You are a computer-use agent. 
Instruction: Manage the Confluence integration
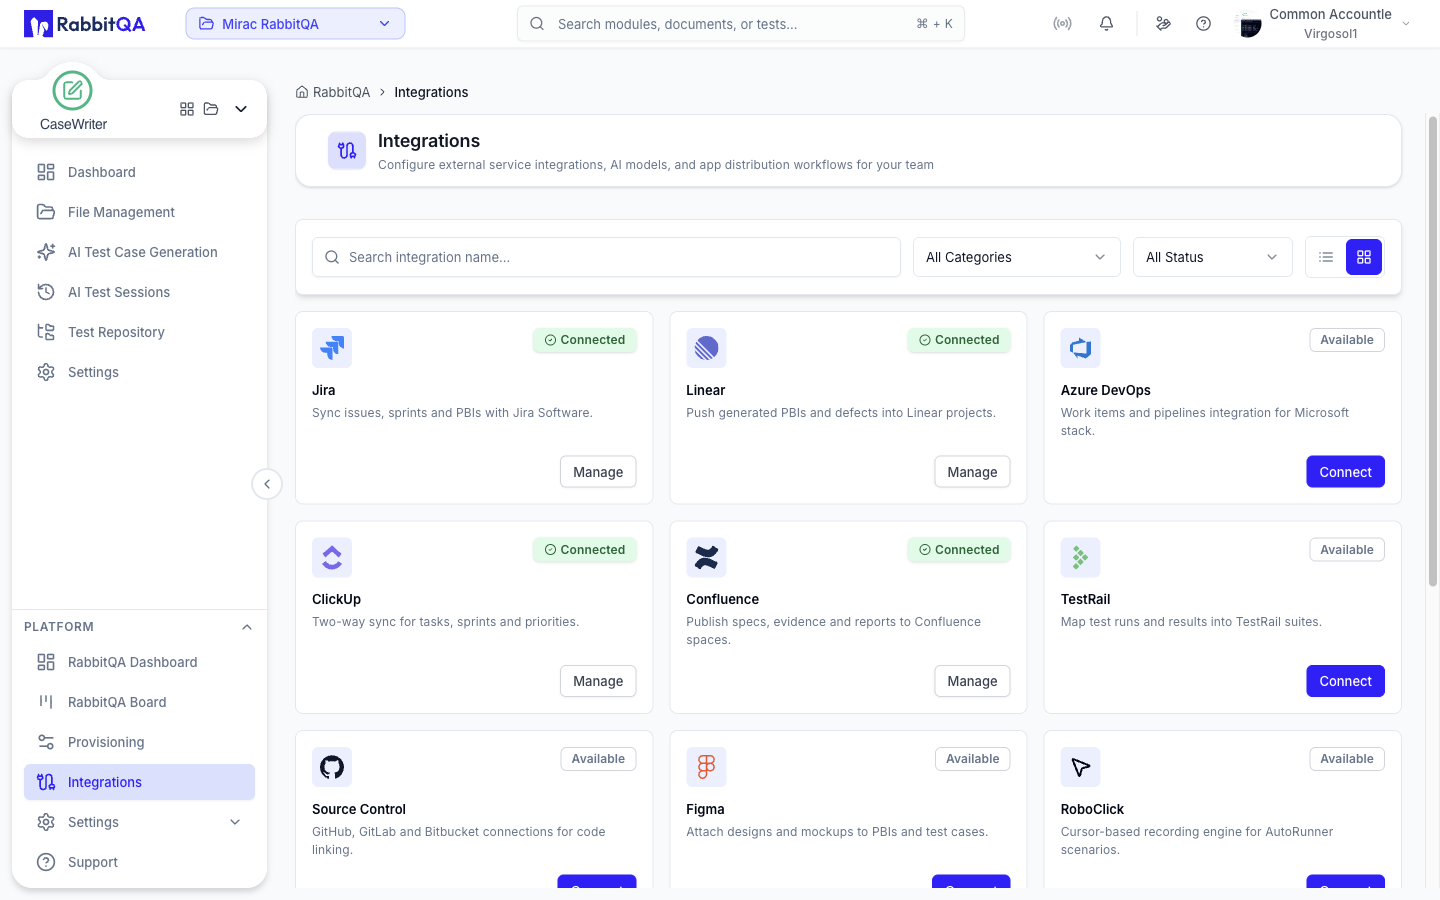coord(972,681)
